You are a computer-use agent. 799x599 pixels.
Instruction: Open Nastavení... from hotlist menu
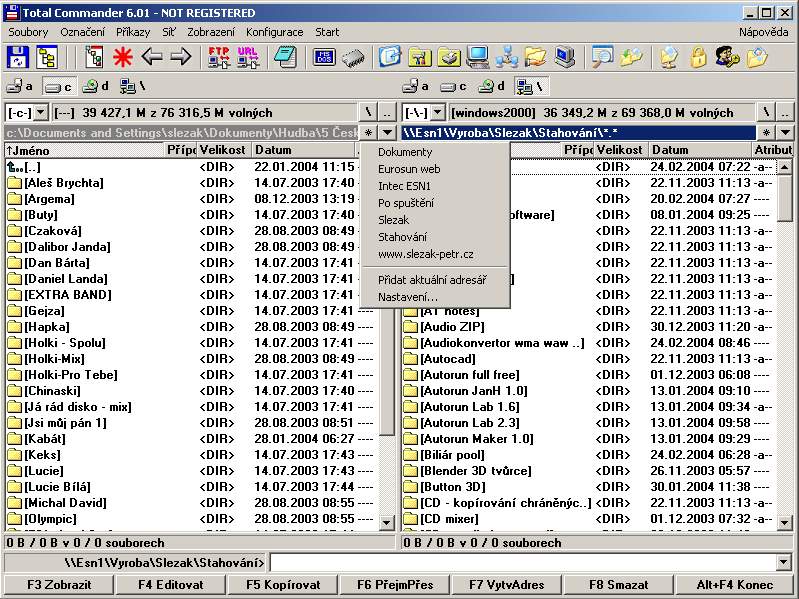click(408, 297)
